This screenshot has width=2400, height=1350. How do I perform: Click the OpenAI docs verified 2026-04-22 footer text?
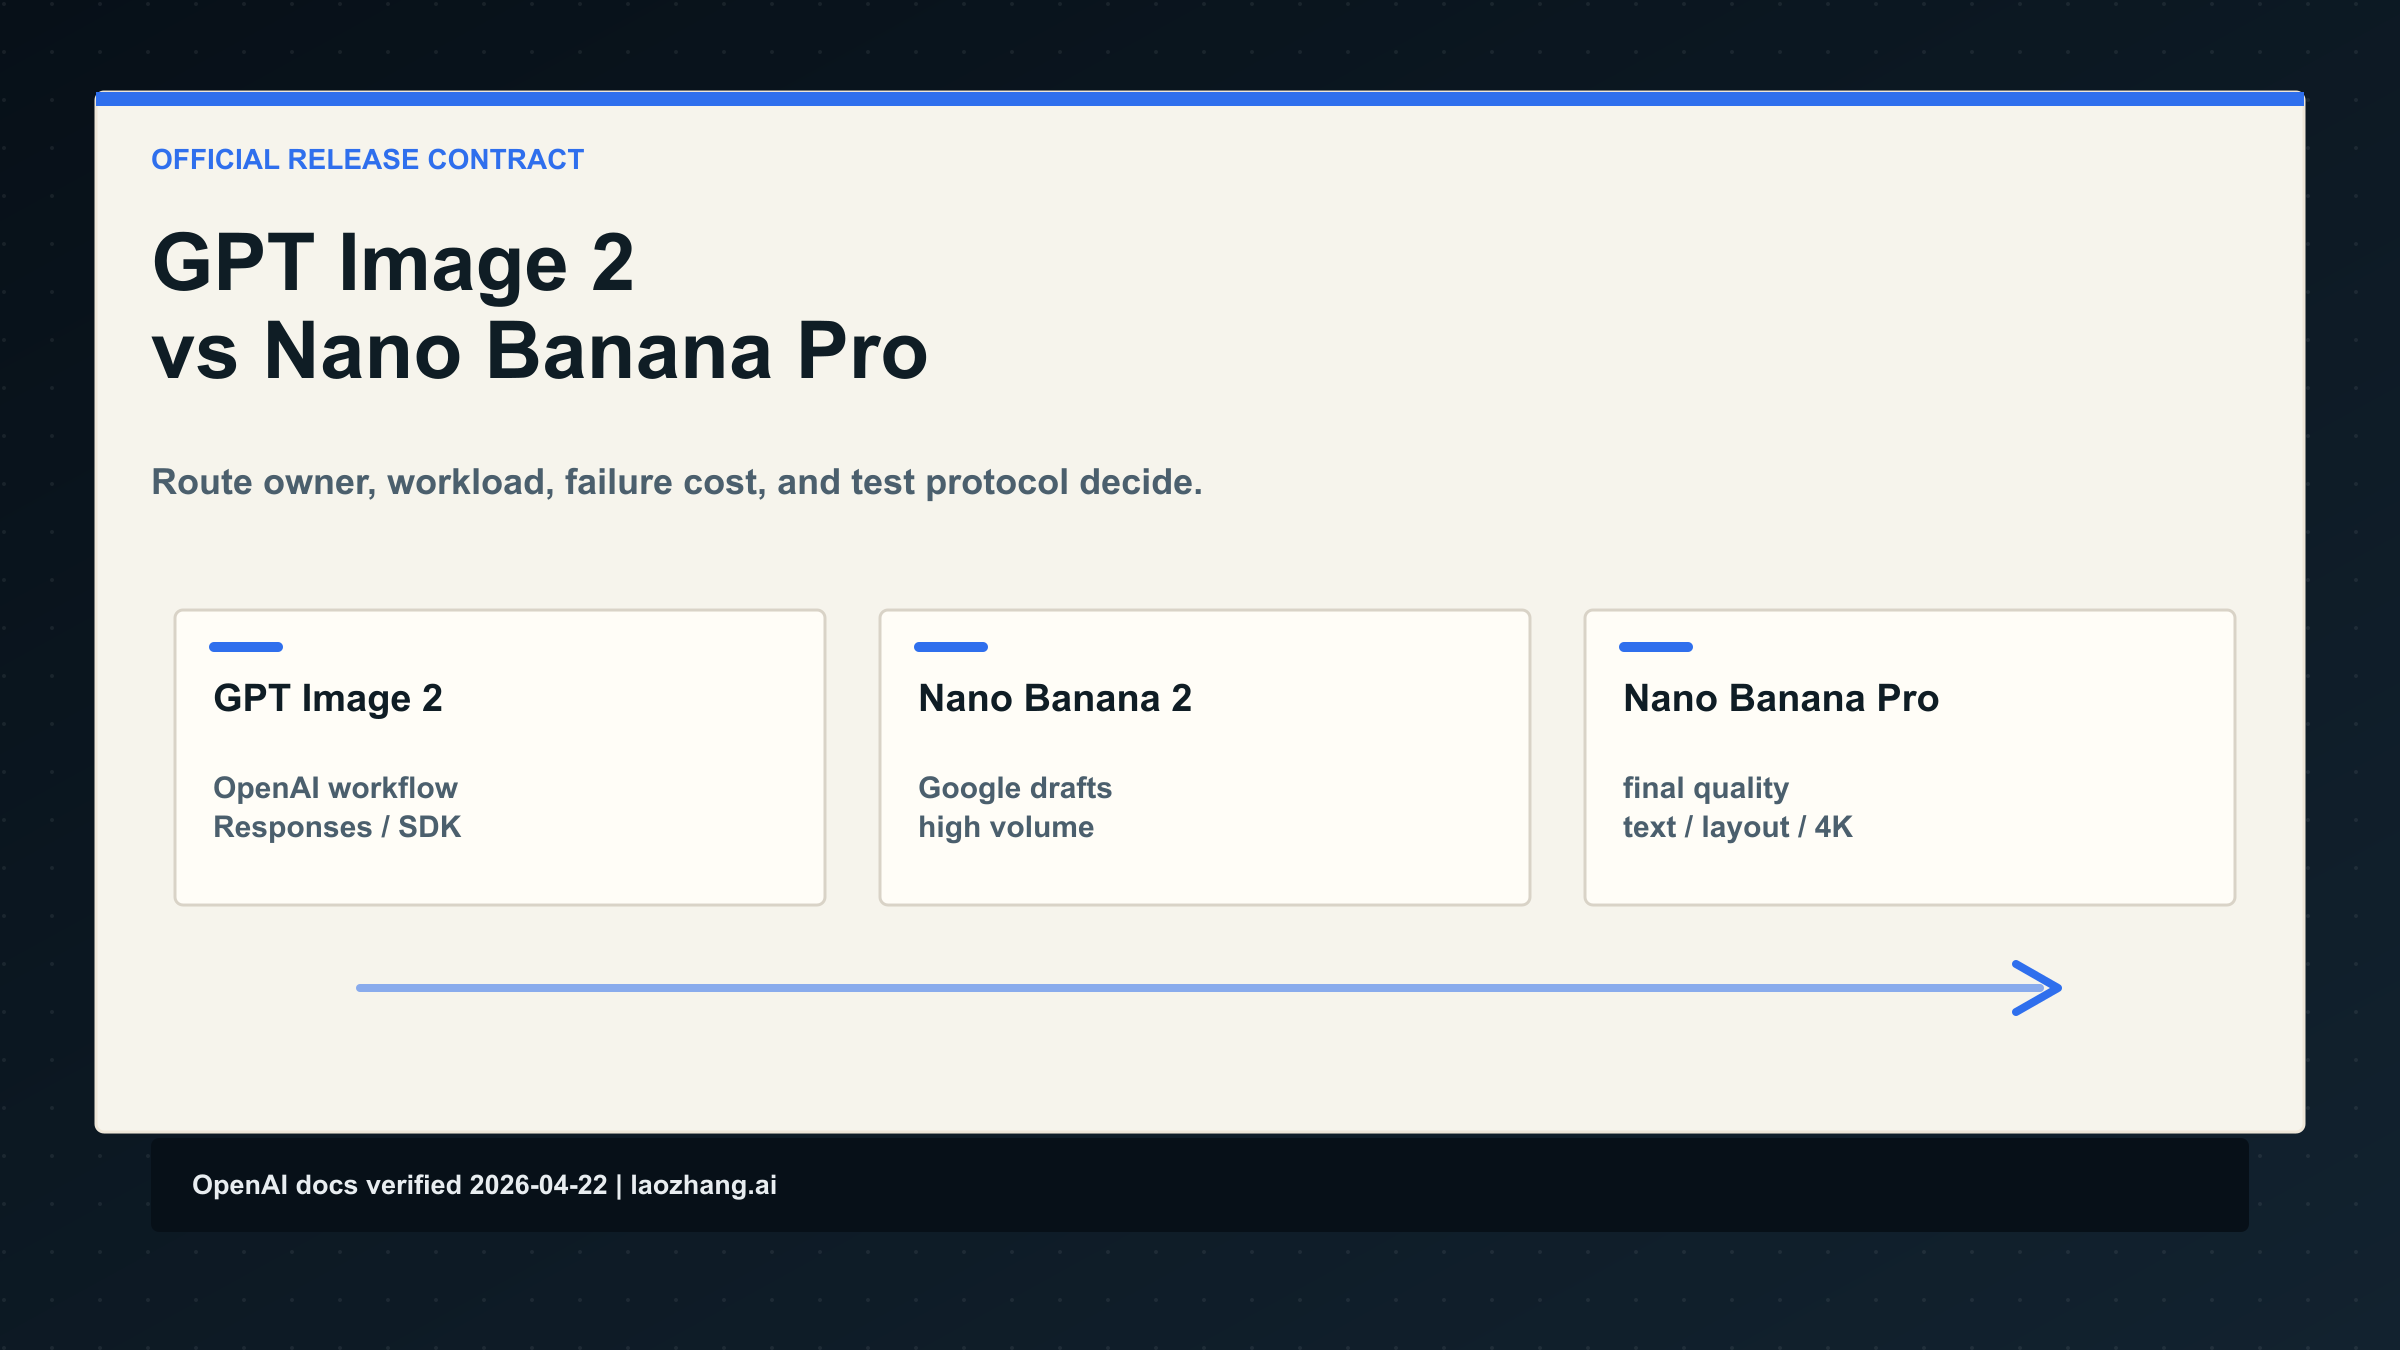[485, 1185]
